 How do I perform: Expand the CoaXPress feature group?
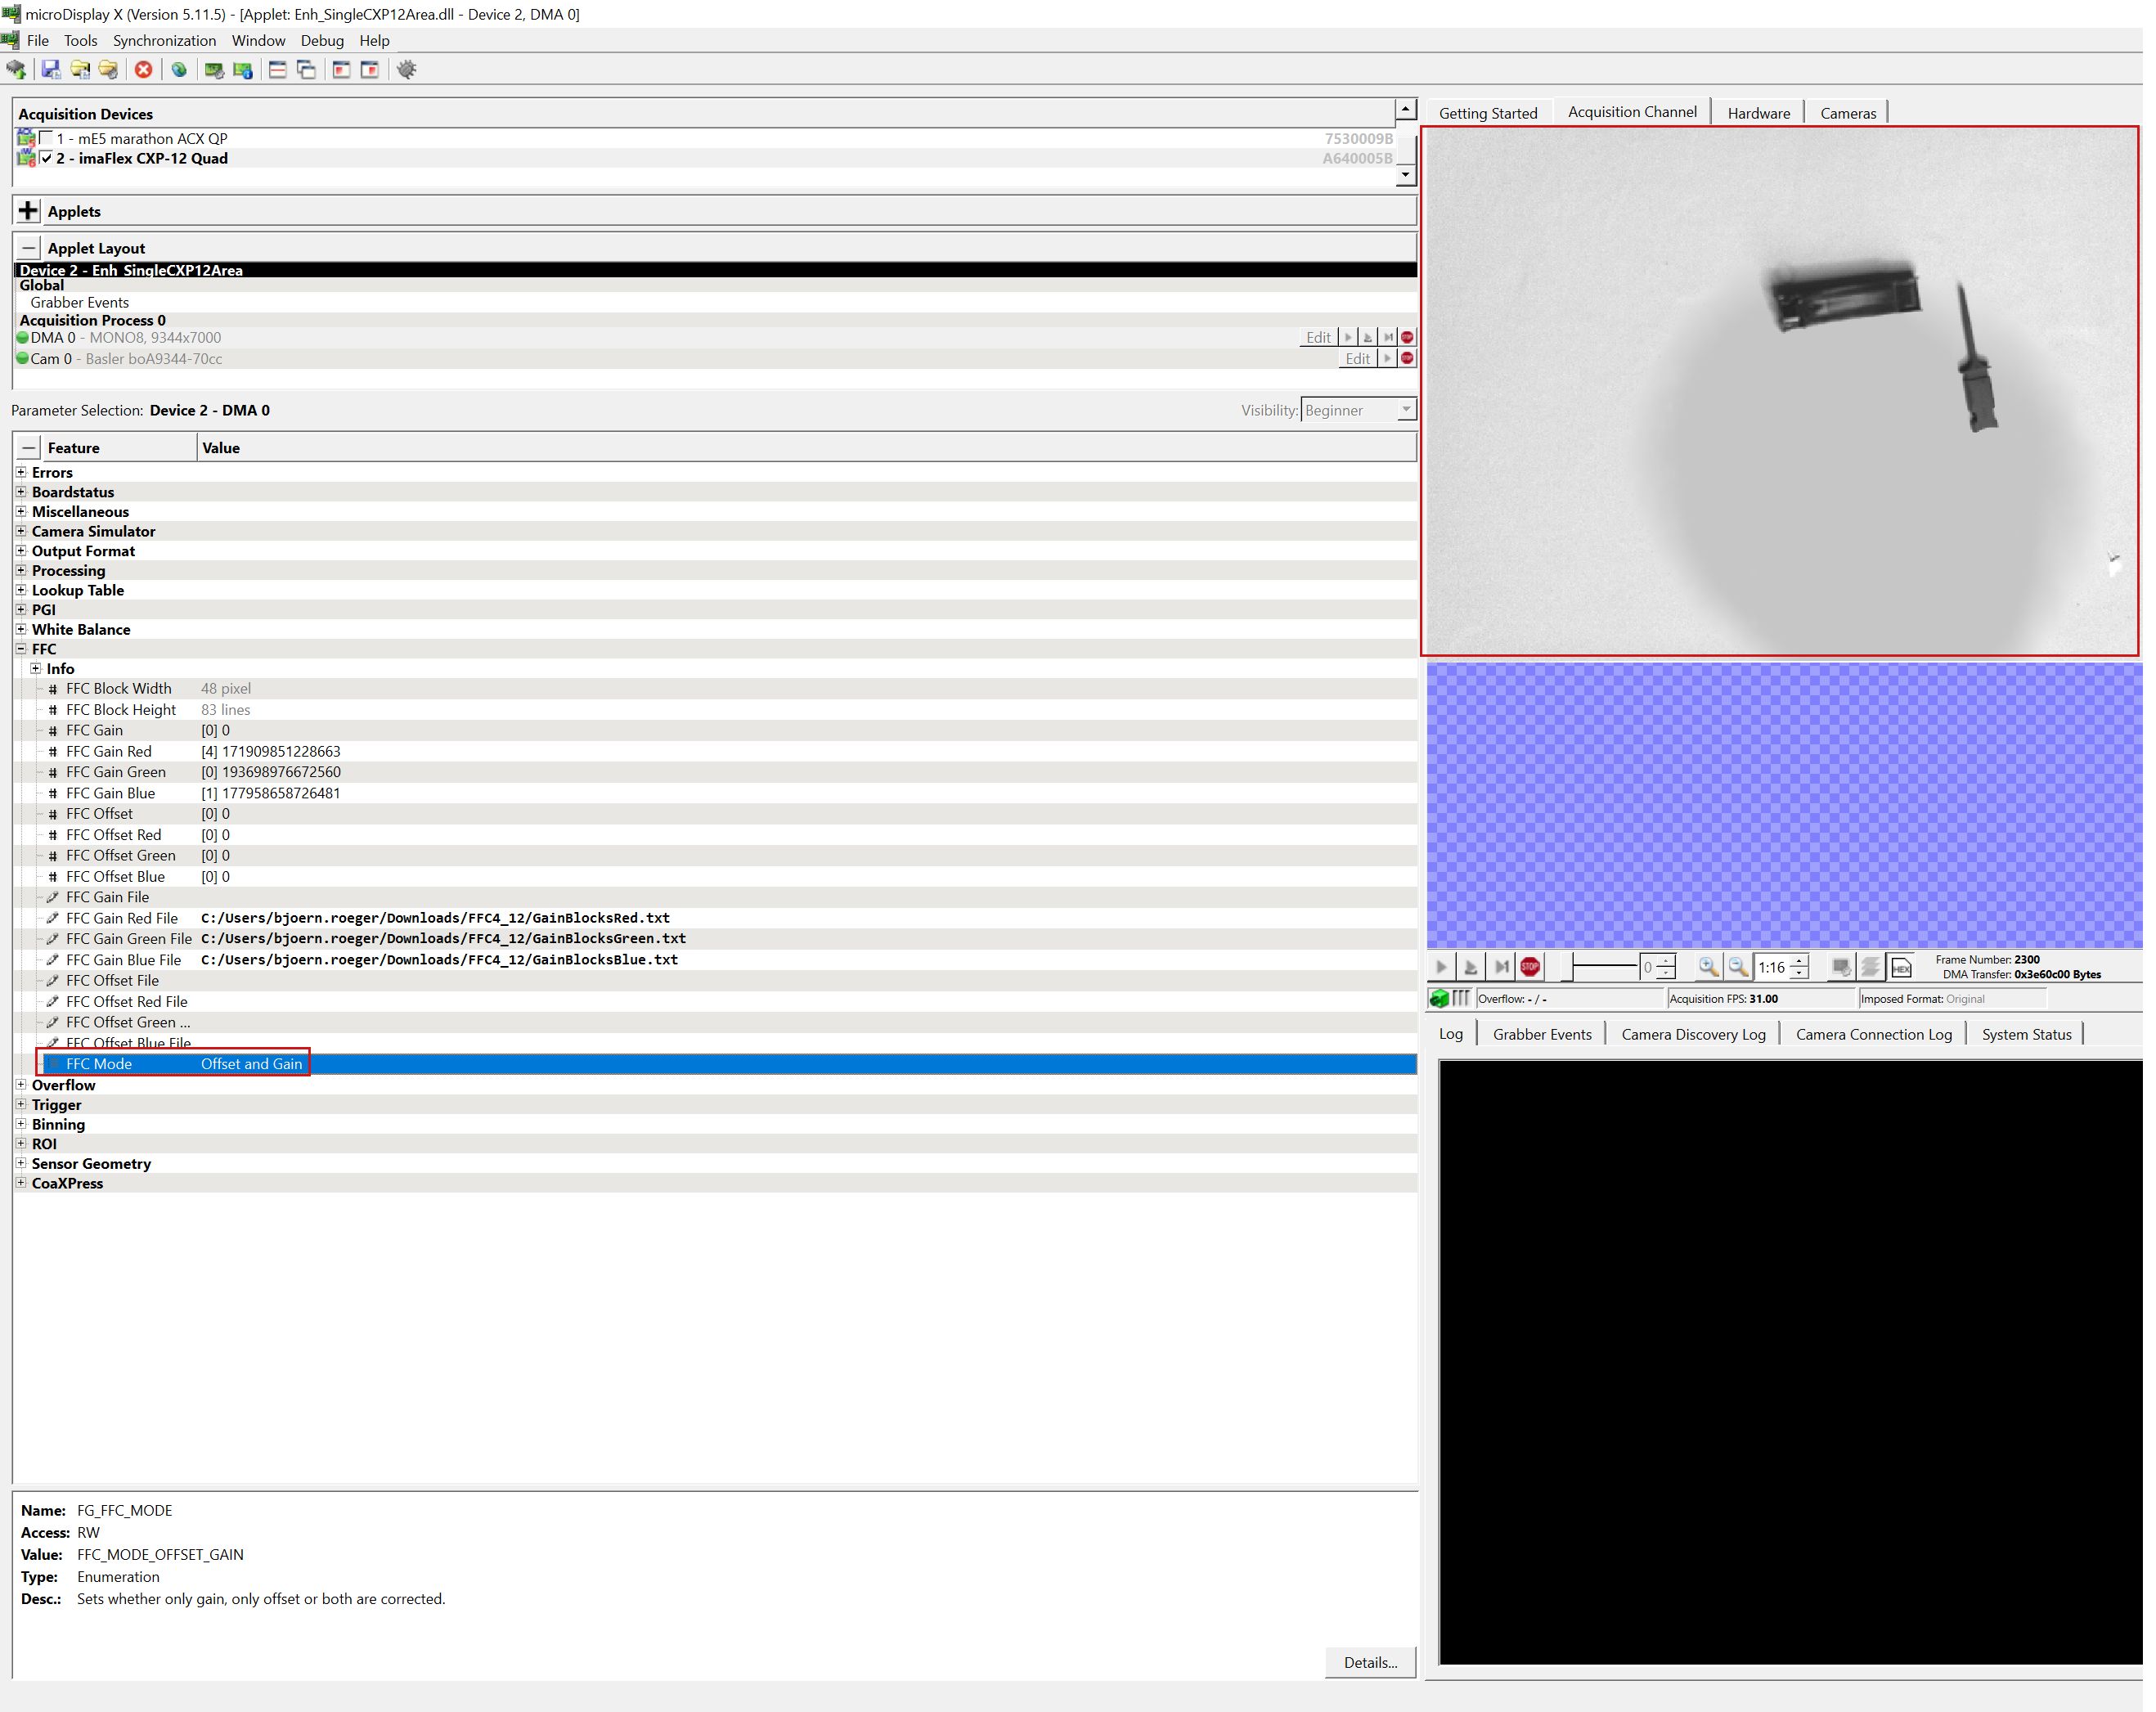[x=21, y=1183]
